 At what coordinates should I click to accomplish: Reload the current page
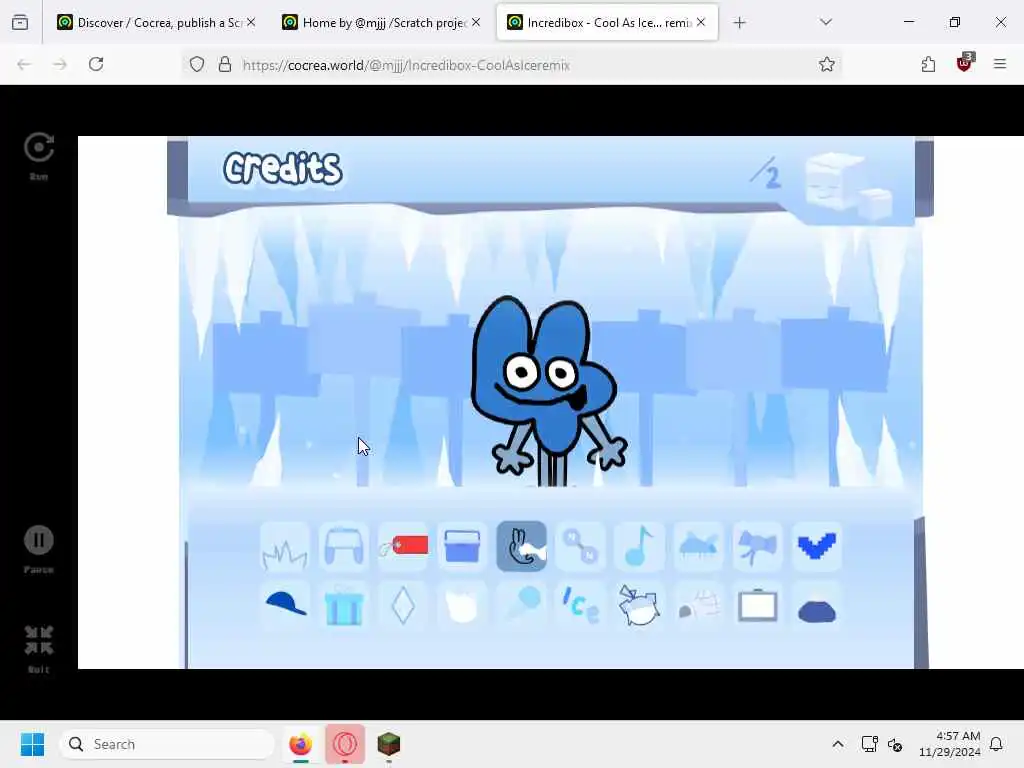pos(96,65)
